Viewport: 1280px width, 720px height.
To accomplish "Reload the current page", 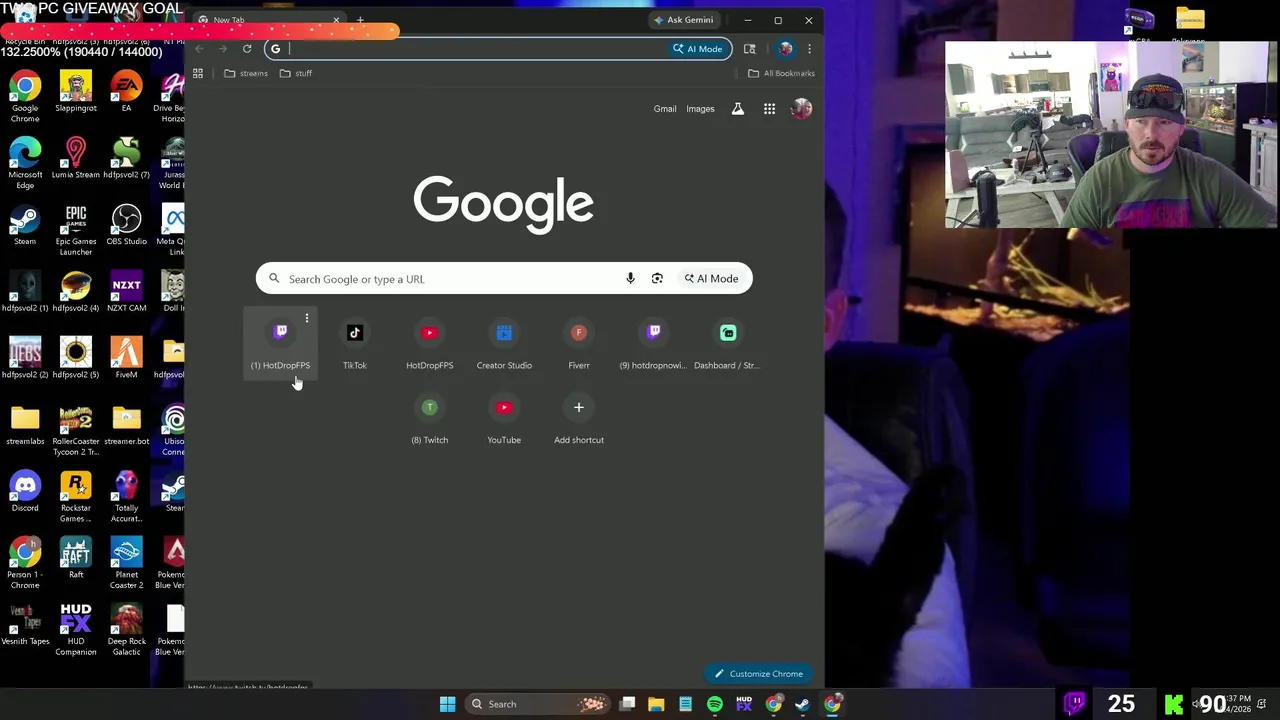I will click(247, 49).
